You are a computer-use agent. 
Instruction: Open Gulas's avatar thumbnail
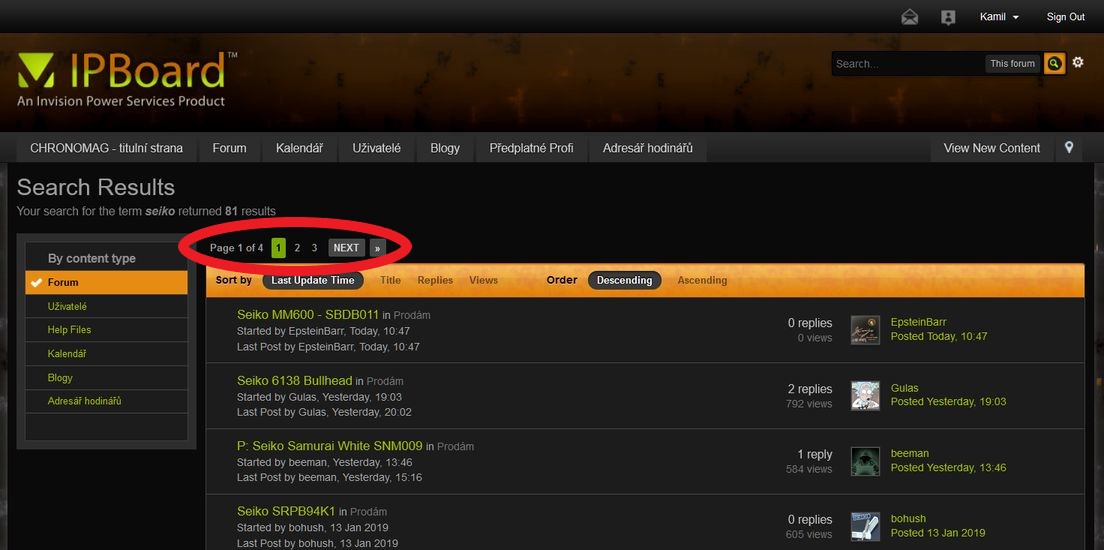click(865, 395)
